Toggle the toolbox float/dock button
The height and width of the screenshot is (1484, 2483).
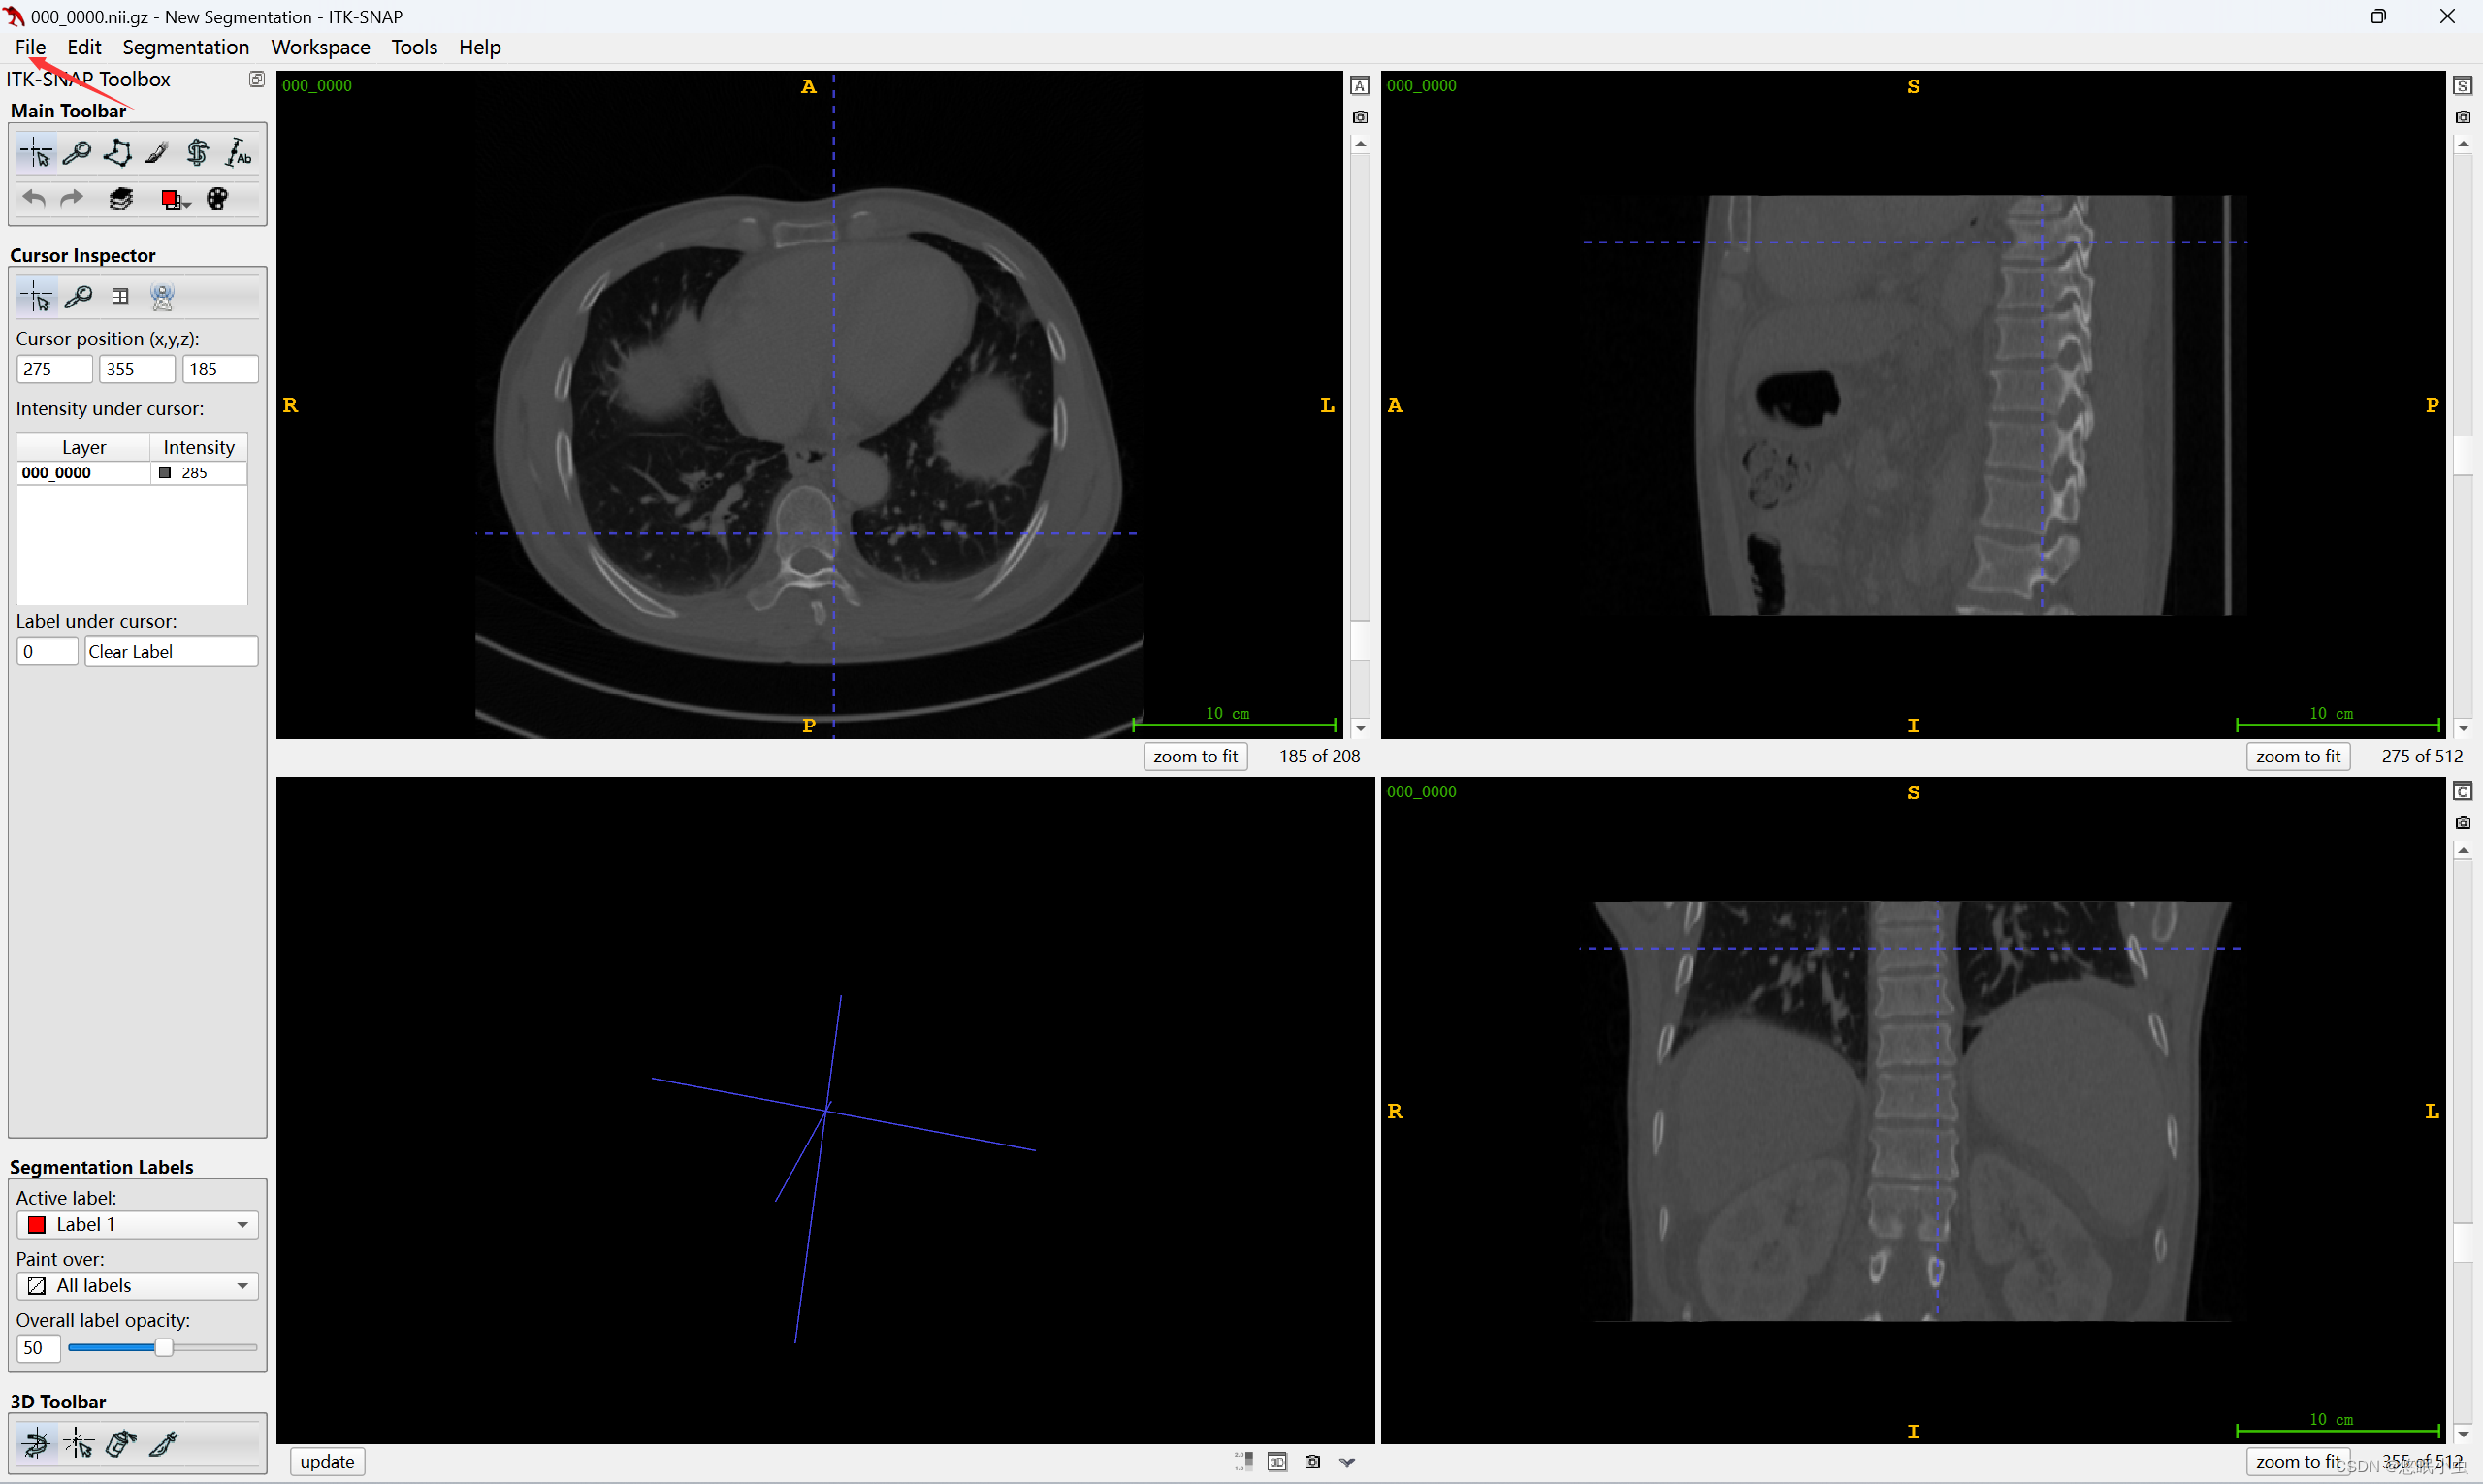click(x=257, y=79)
